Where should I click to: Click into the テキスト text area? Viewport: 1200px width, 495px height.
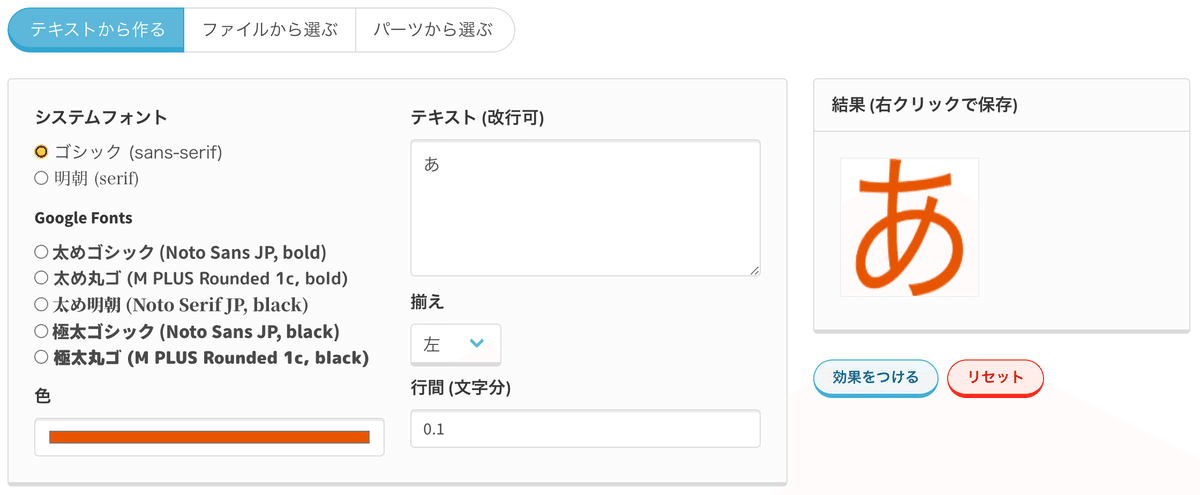click(x=585, y=208)
